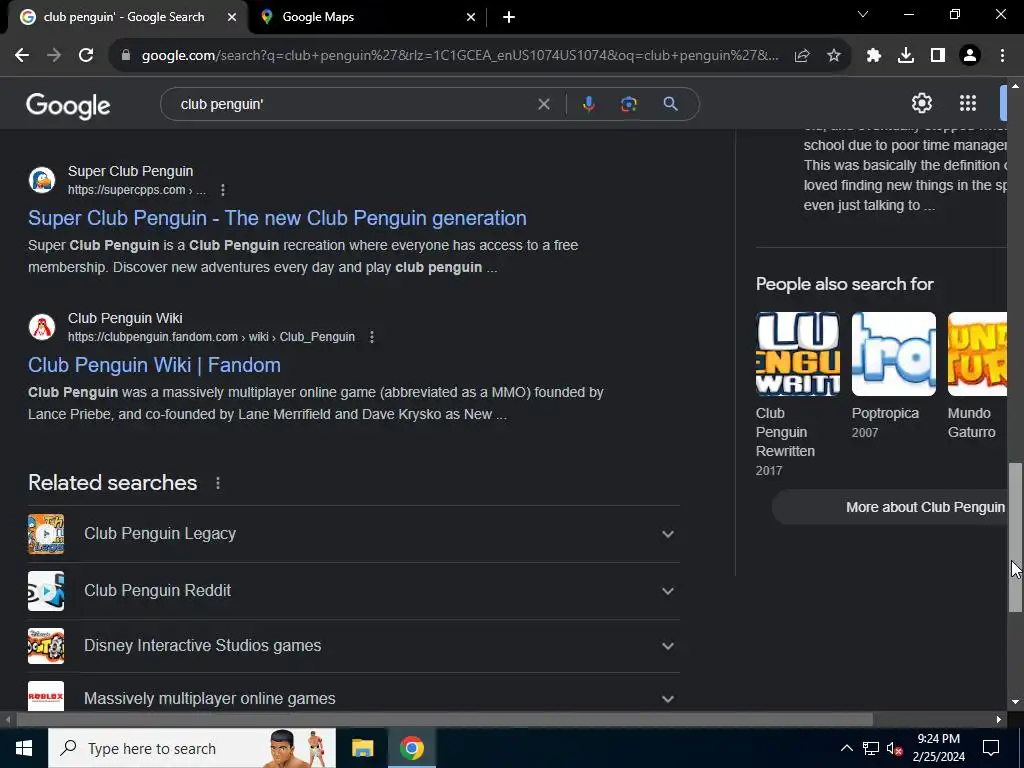Image resolution: width=1024 pixels, height=768 pixels.
Task: Open network tray icon
Action: pos(871,748)
